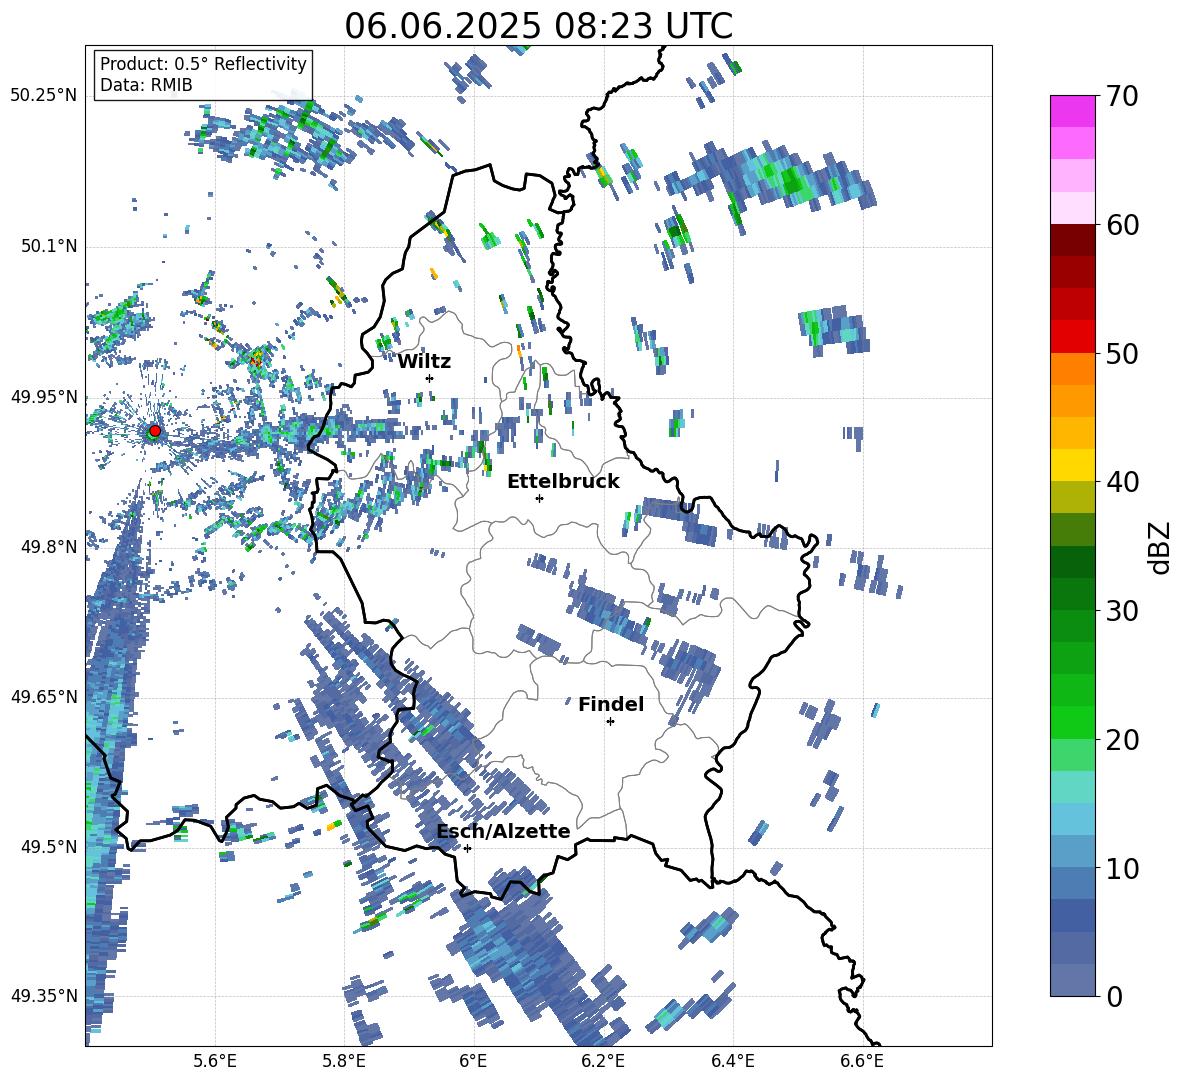Screen dimensions: 1184x1081
Task: Click the 50.1°N latitude label
Action: click(x=49, y=246)
